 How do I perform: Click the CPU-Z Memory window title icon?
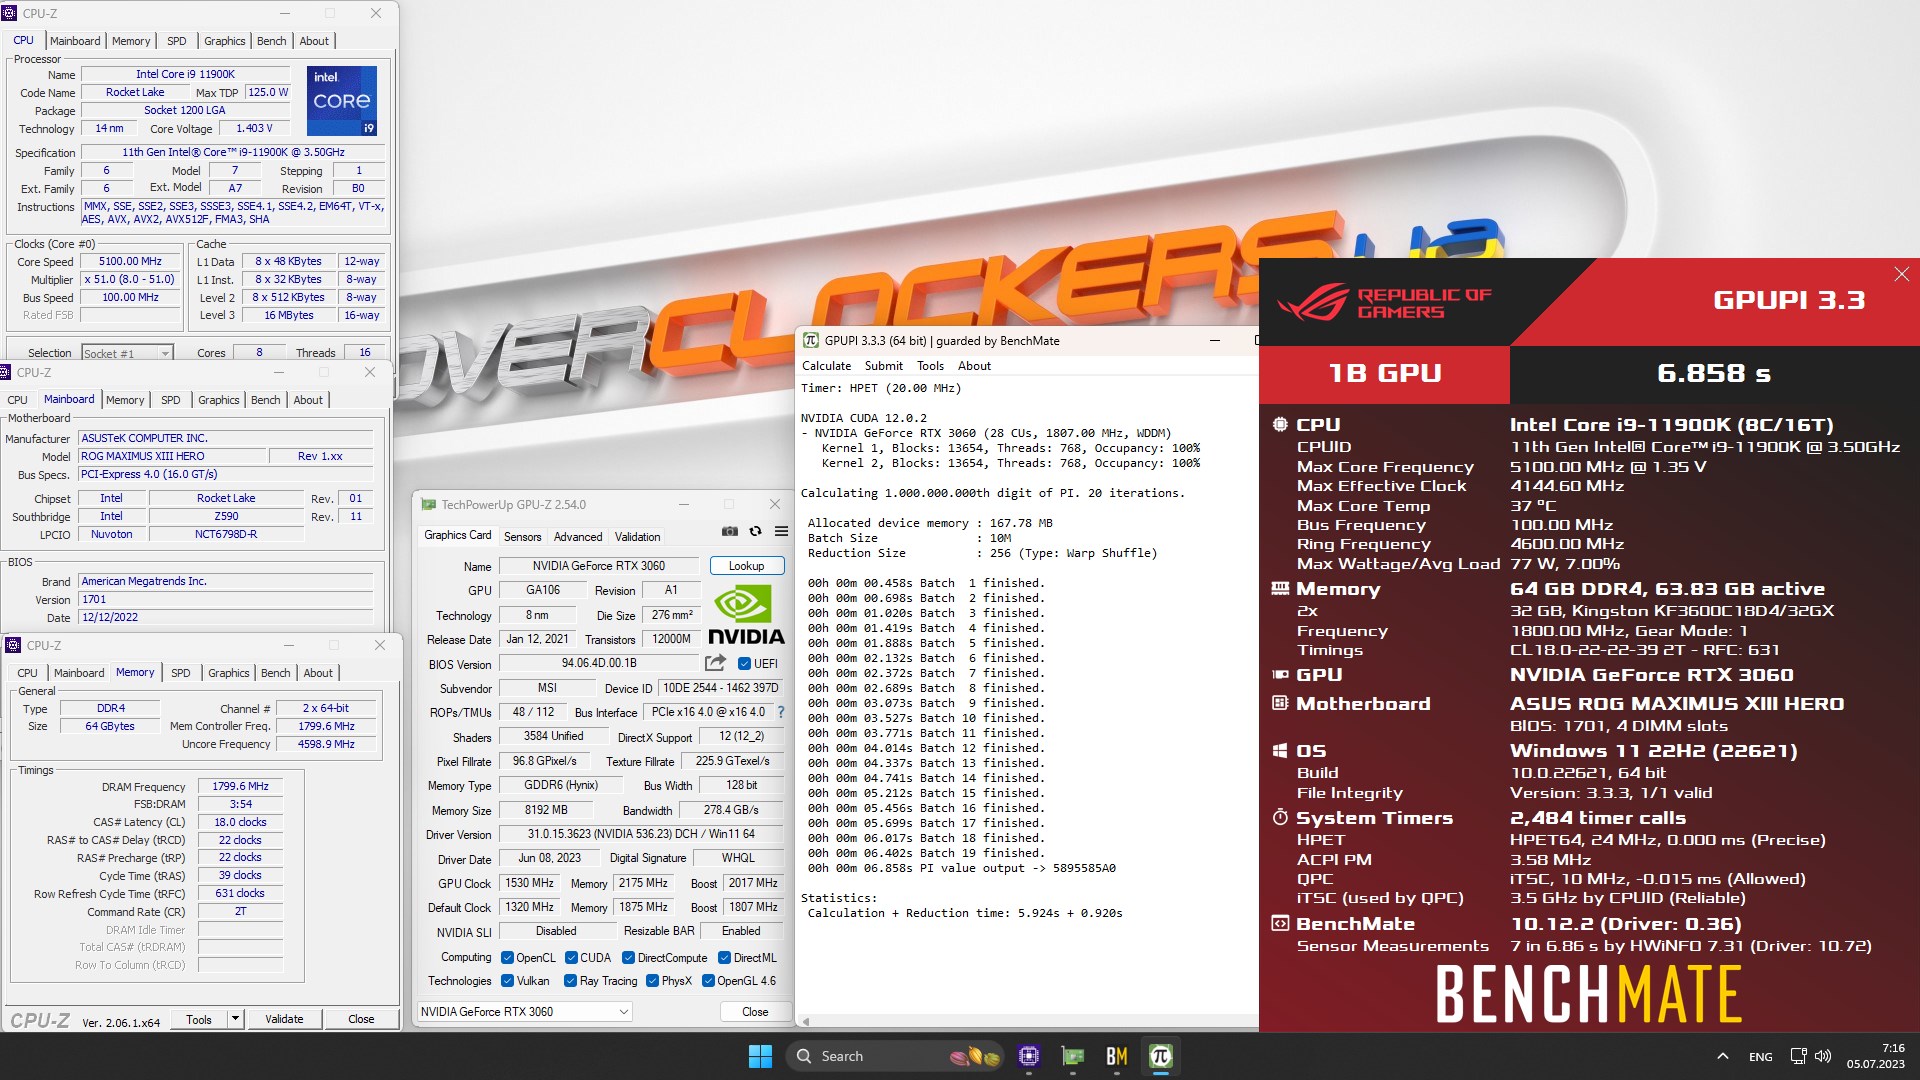coord(13,645)
